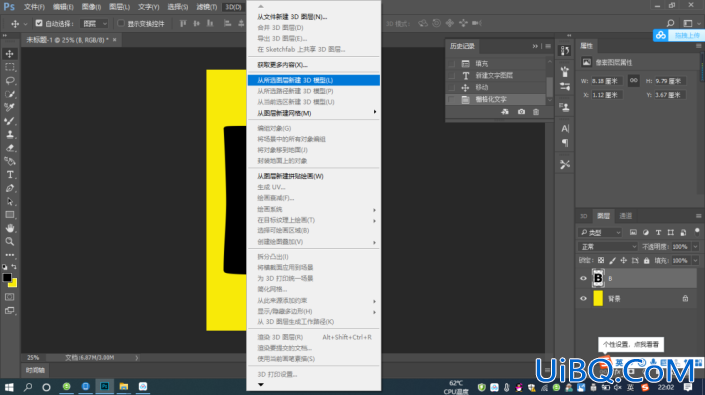
Task: Change screen mode icon in toolbar
Action: pos(9,311)
